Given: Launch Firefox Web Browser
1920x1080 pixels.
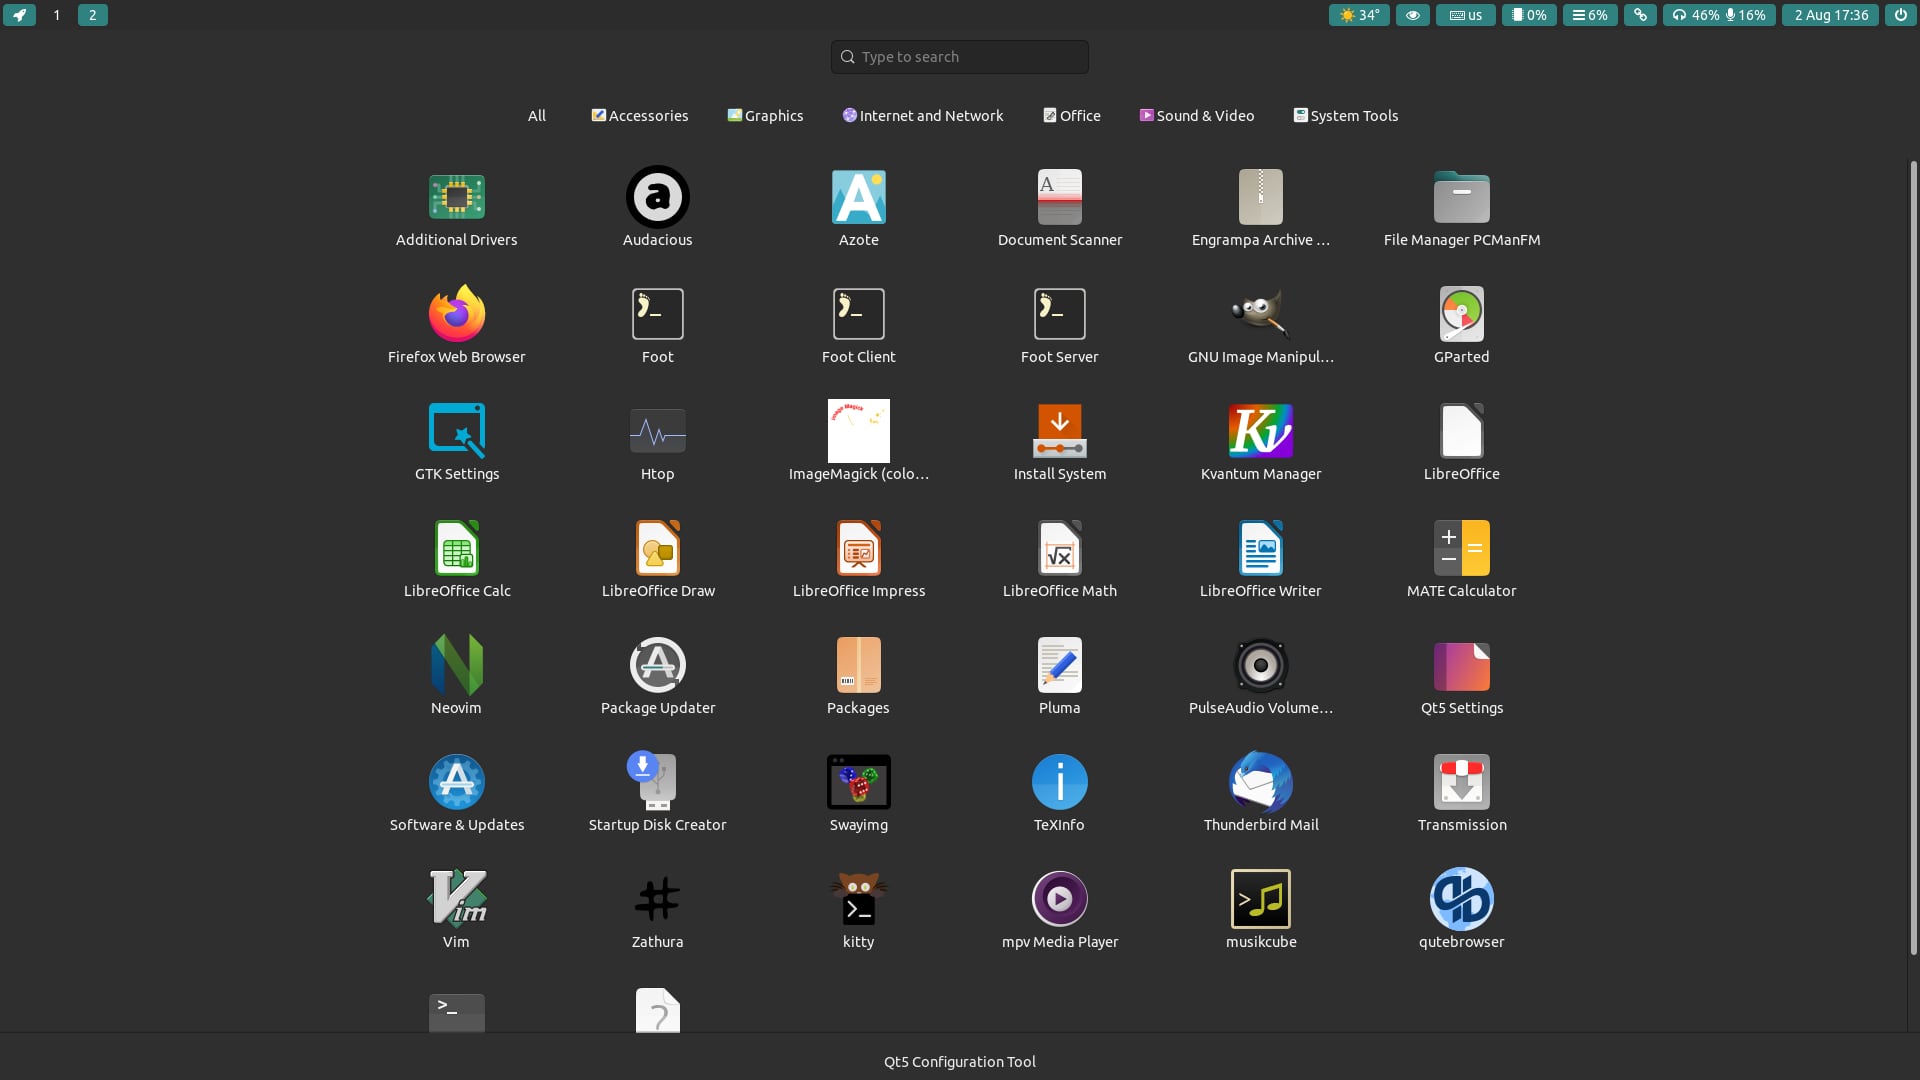Looking at the screenshot, I should pyautogui.click(x=457, y=325).
